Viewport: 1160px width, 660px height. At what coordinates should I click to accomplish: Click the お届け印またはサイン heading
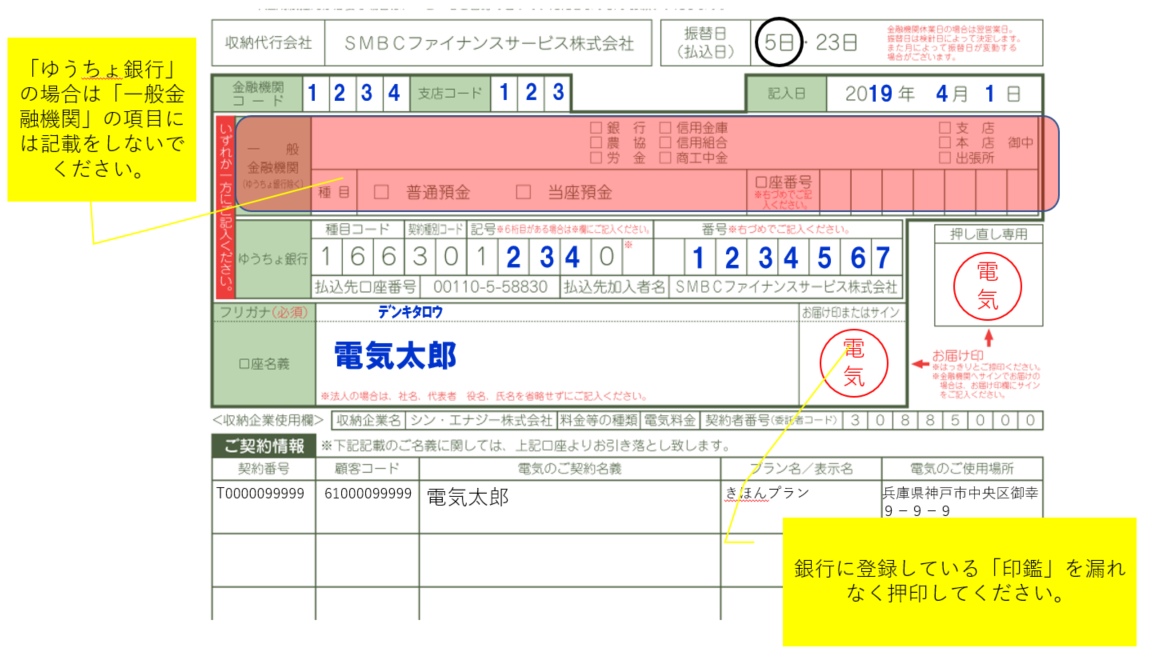click(851, 312)
